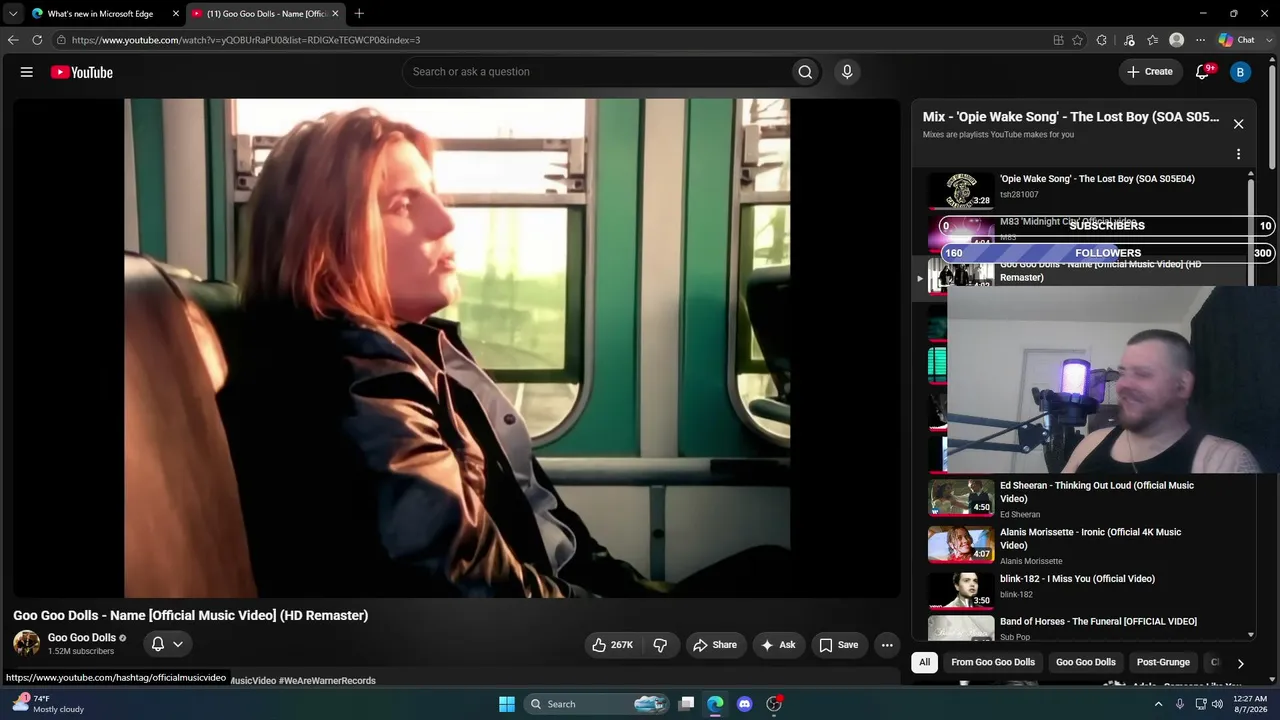The image size is (1280, 720).
Task: Open more actions below the video
Action: 887,645
